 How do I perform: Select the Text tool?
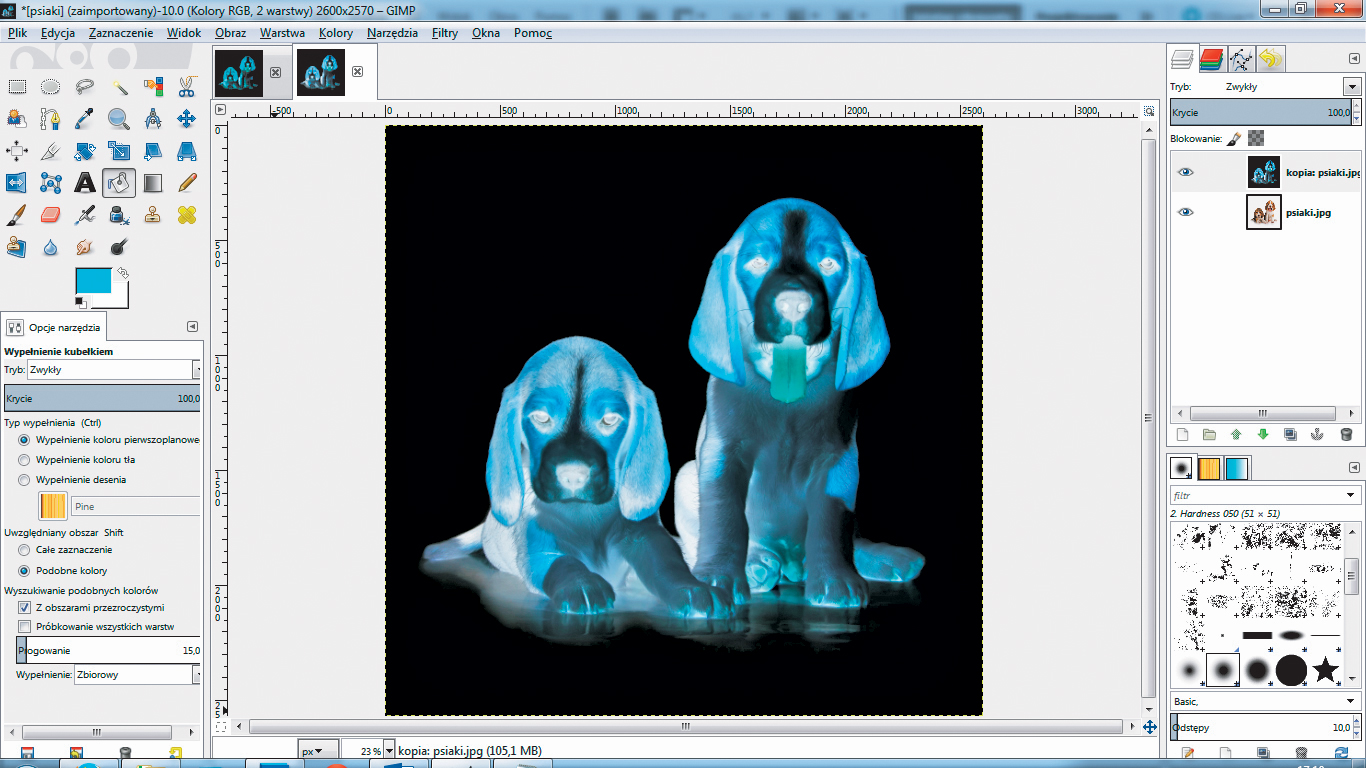[x=85, y=183]
